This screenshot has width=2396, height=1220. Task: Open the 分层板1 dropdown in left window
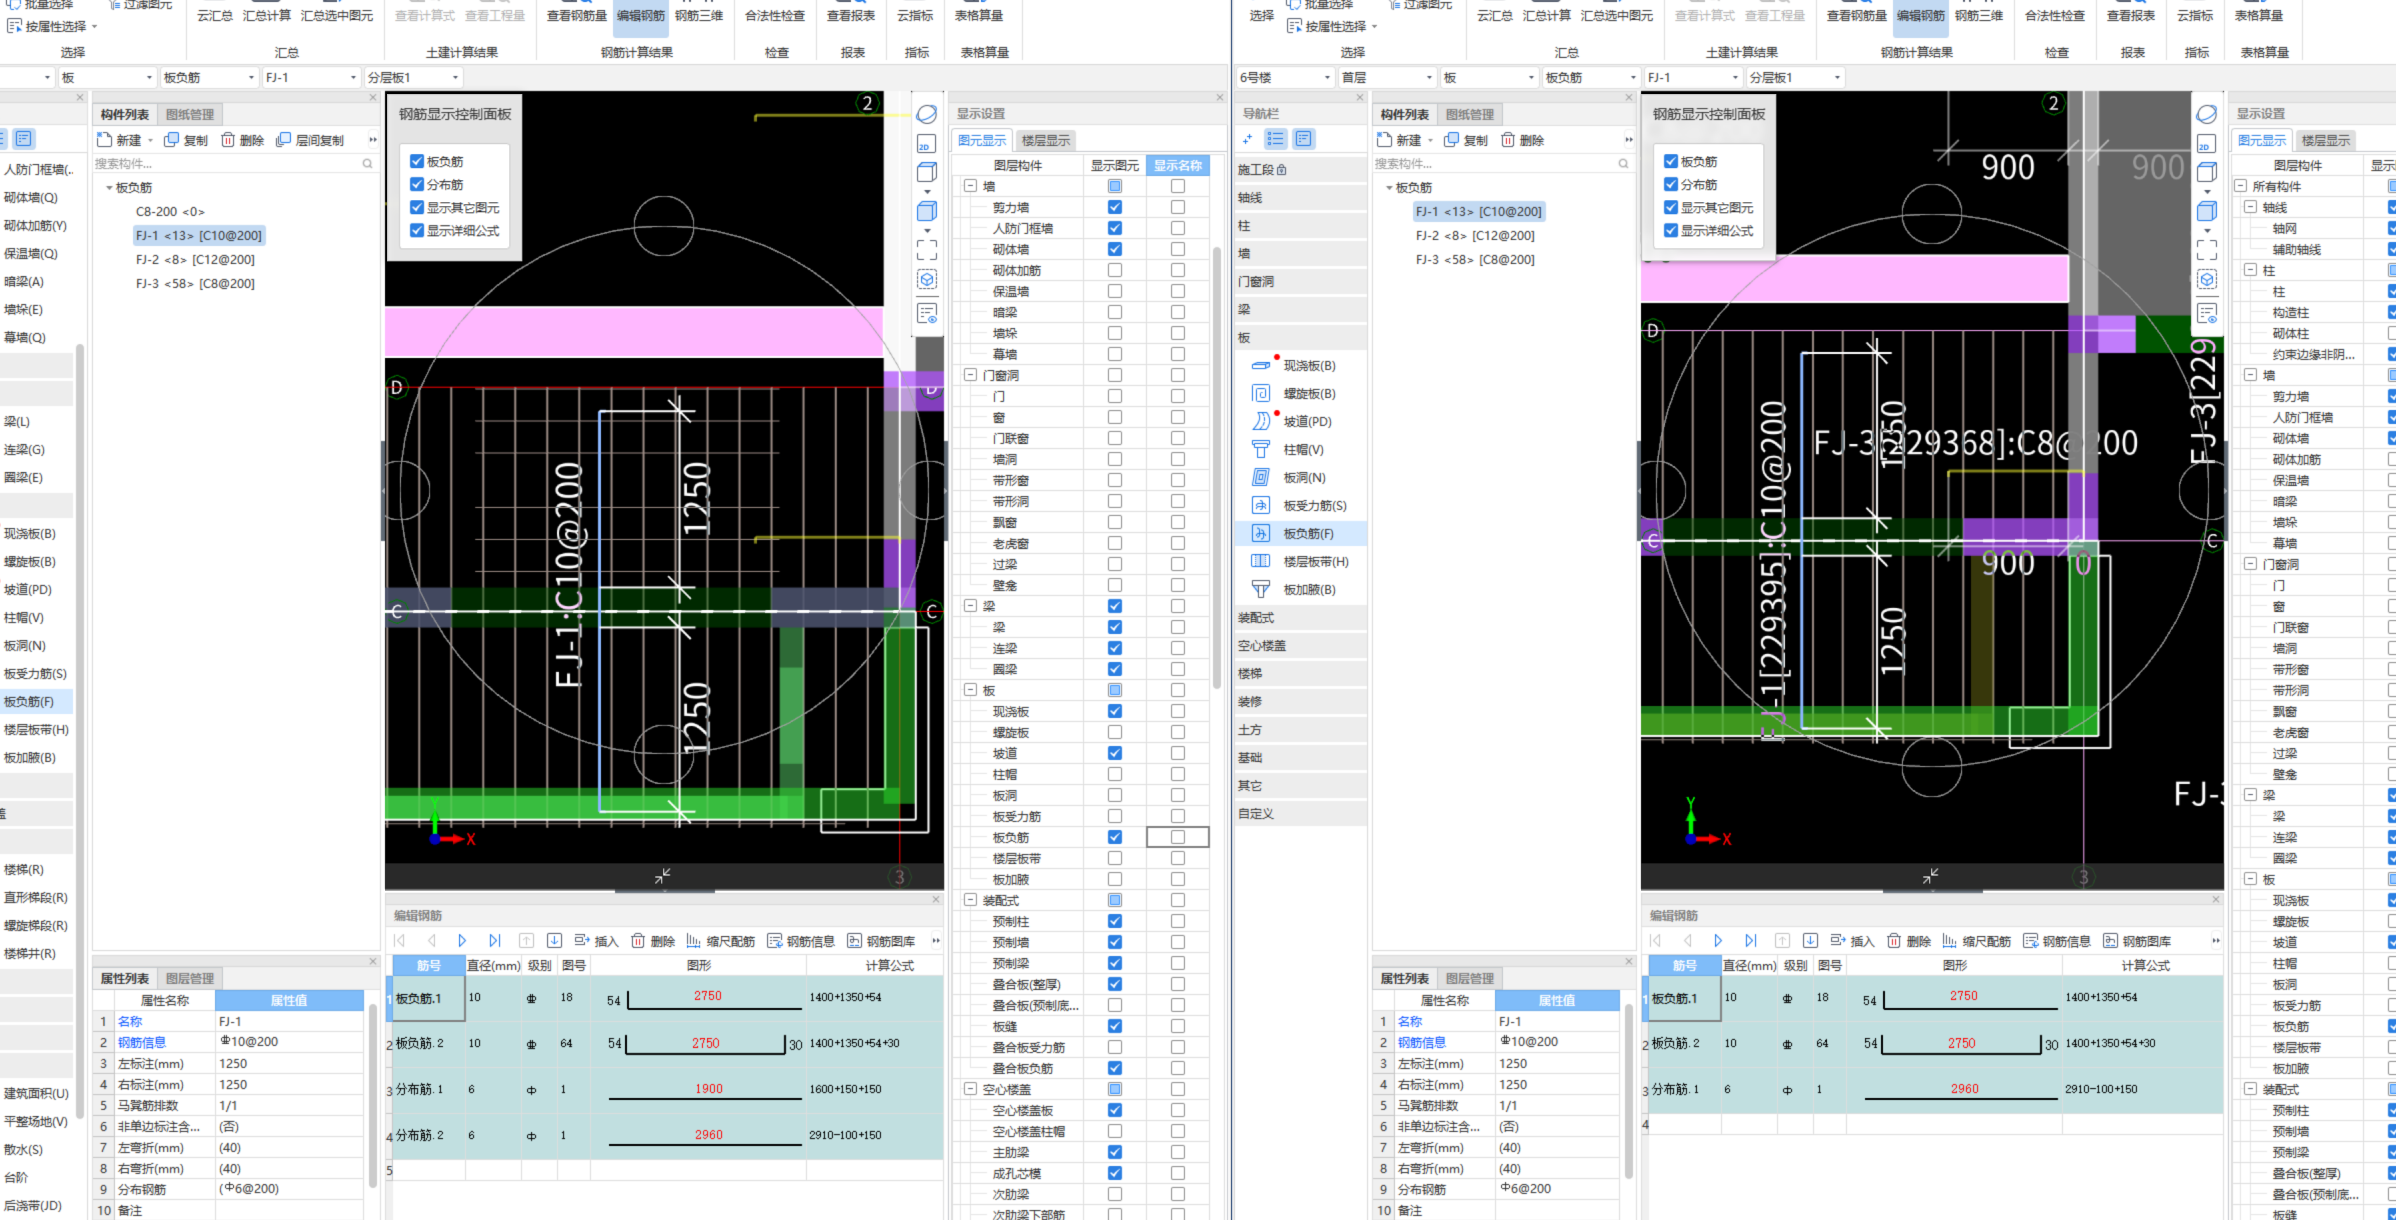click(x=412, y=77)
